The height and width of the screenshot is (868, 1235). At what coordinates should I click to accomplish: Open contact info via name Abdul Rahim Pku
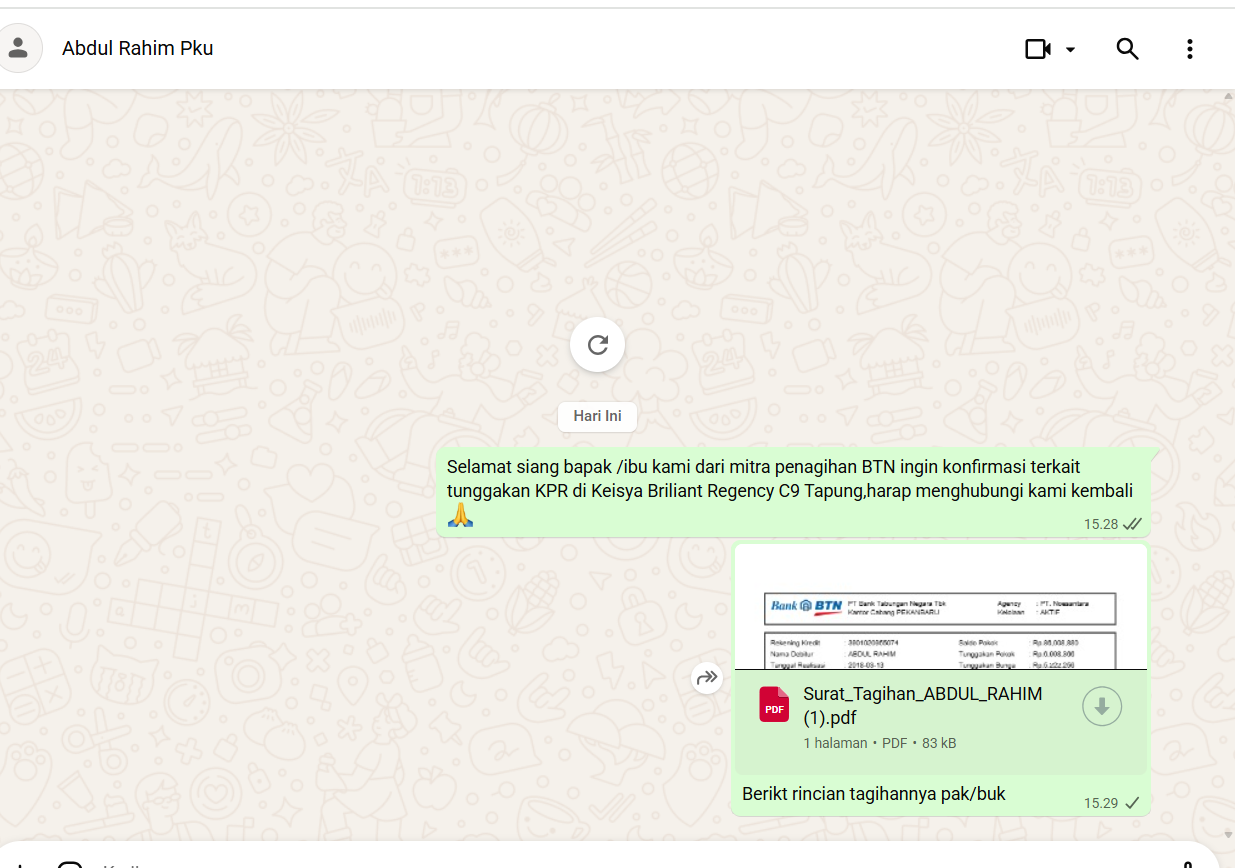(x=137, y=48)
